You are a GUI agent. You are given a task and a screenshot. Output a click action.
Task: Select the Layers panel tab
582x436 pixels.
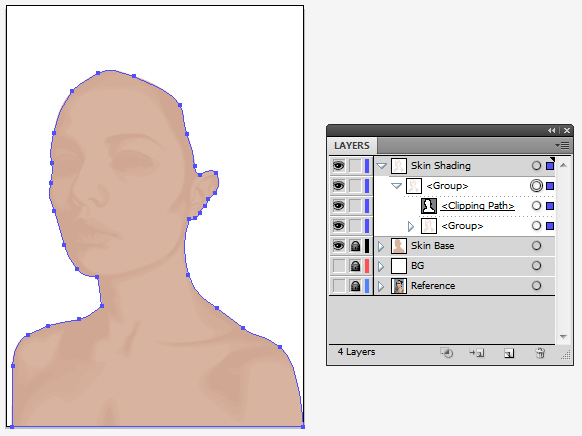(352, 146)
